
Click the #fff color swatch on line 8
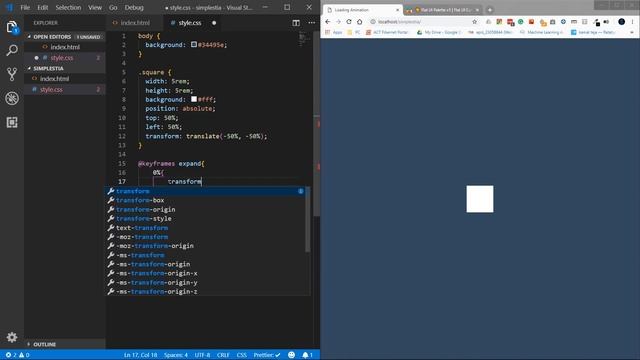194,99
